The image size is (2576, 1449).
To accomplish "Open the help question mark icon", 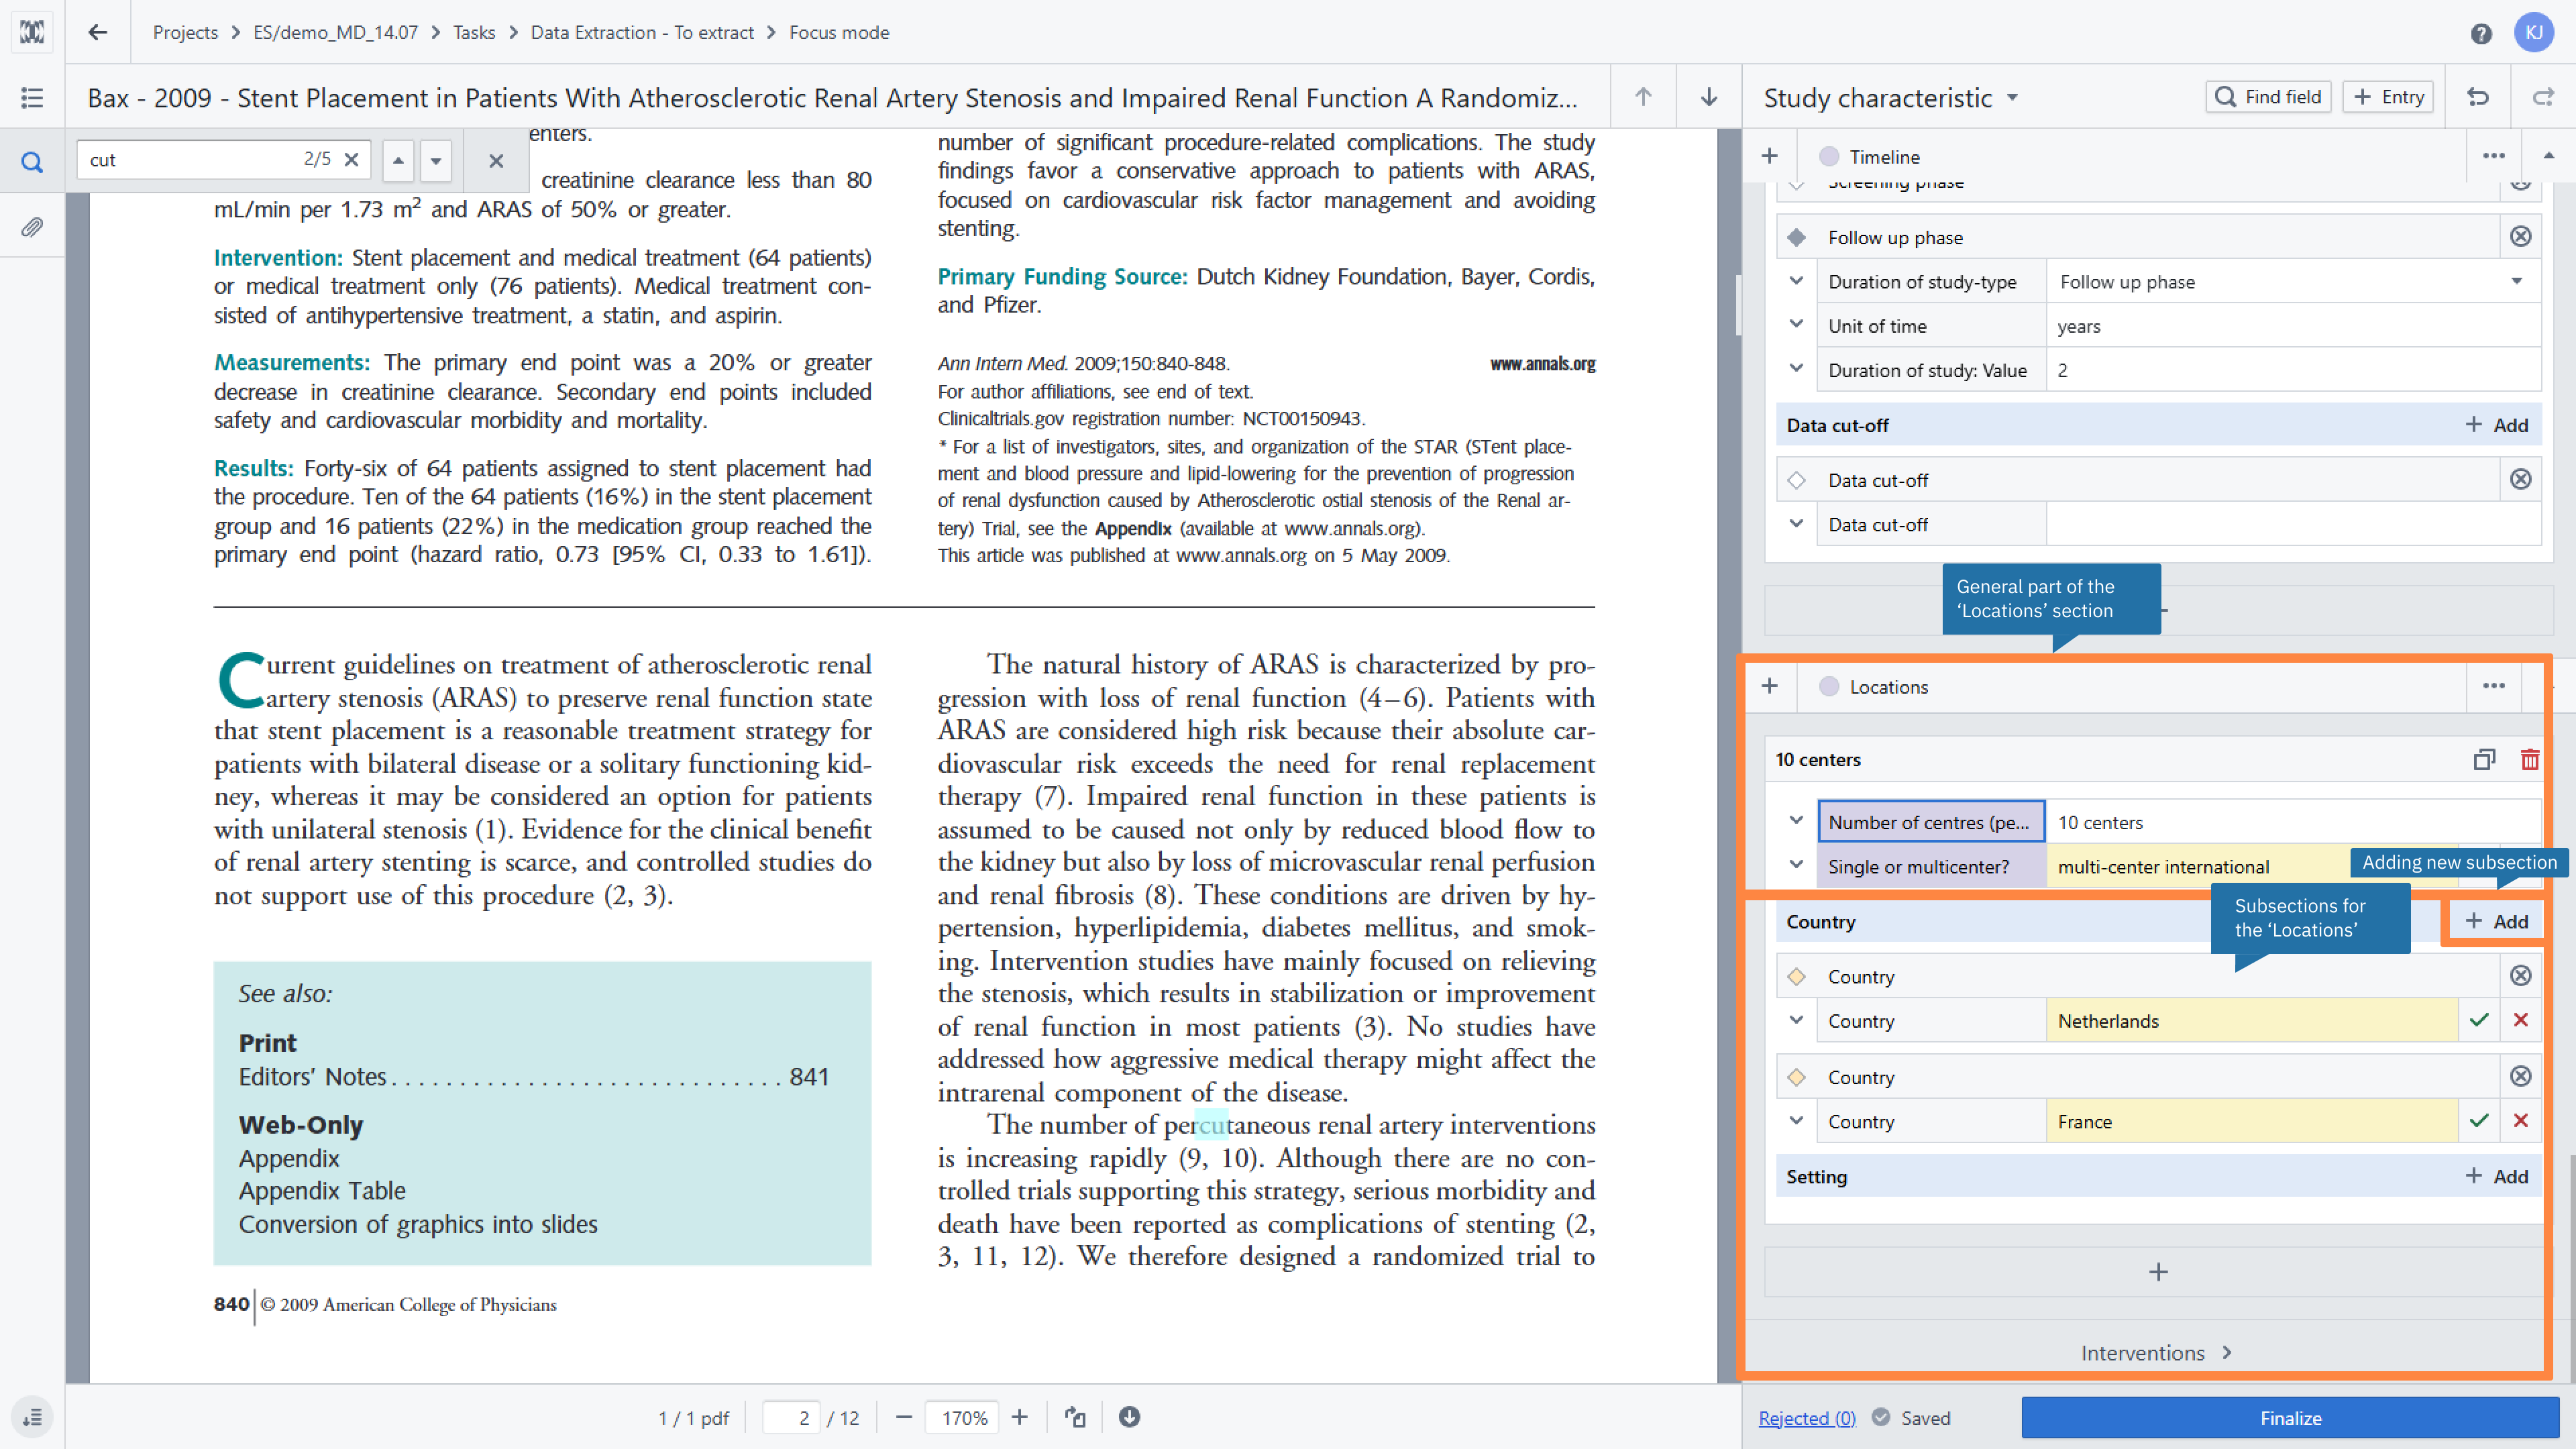I will click(2480, 33).
